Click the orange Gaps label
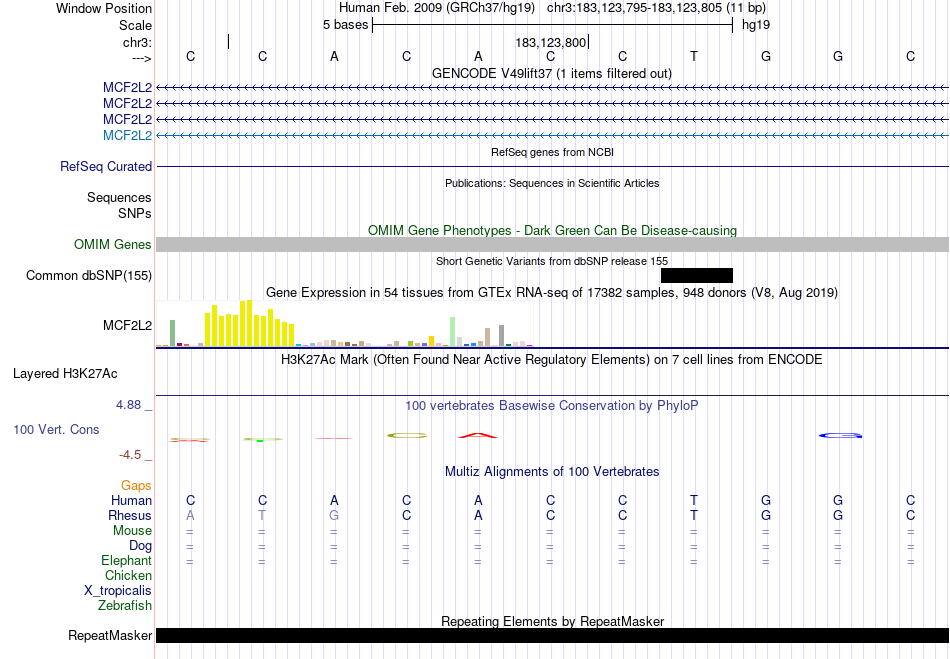 click(x=136, y=485)
